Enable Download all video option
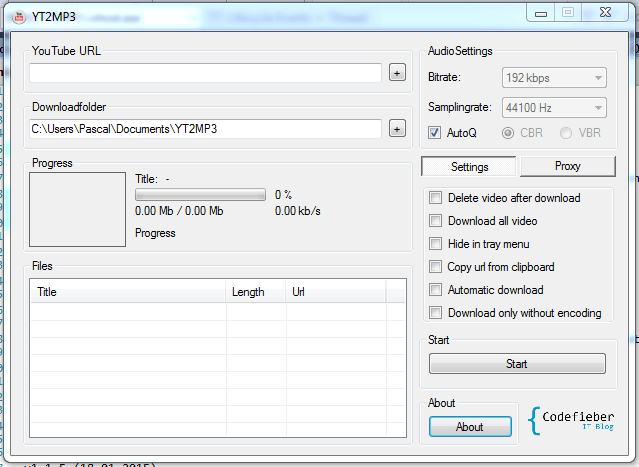This screenshot has width=639, height=467. [x=435, y=221]
